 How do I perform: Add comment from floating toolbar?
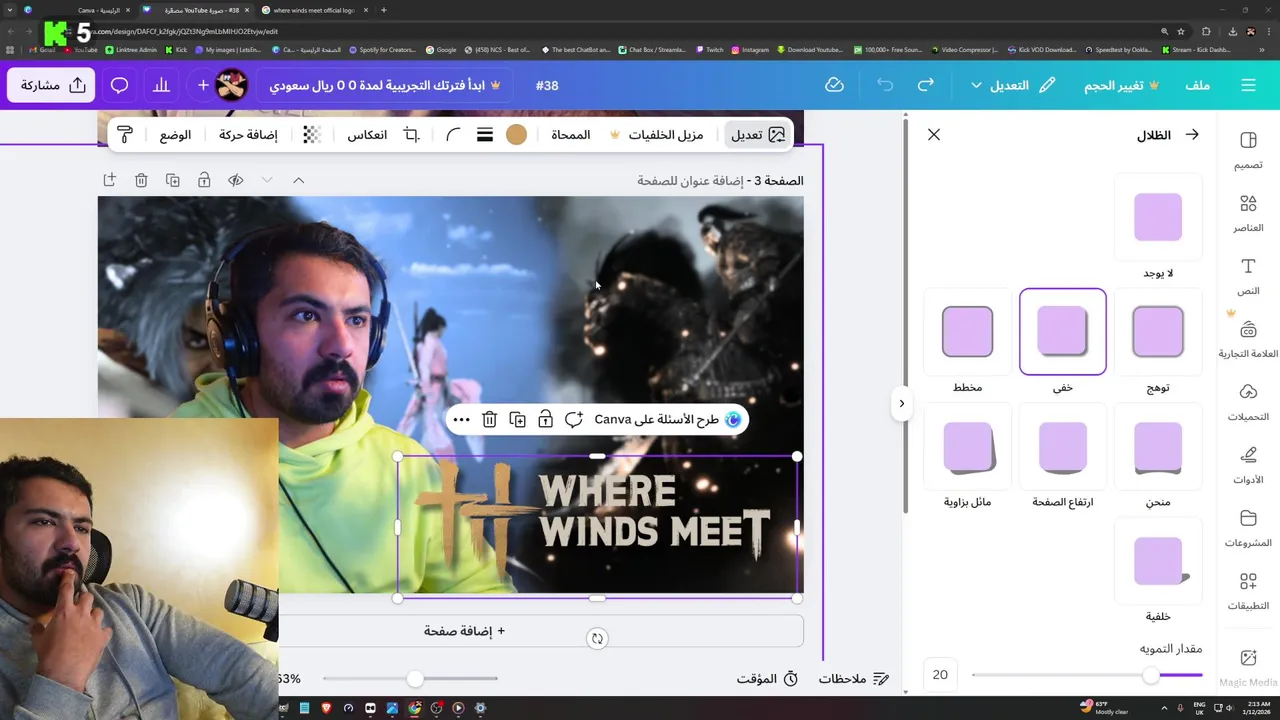(x=574, y=420)
